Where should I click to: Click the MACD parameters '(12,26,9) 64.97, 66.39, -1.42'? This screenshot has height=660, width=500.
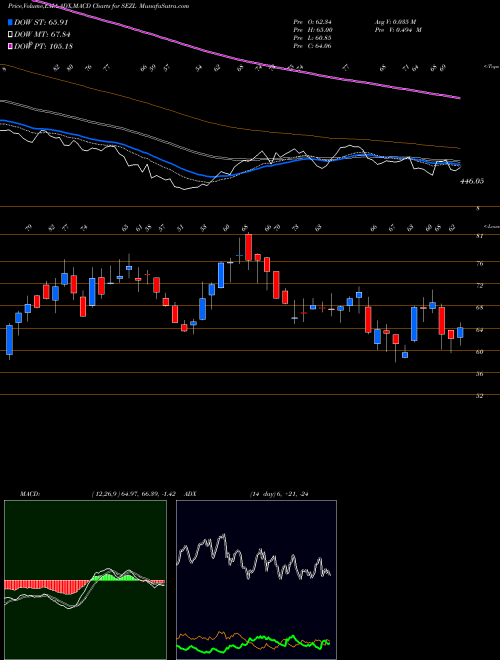(x=136, y=494)
